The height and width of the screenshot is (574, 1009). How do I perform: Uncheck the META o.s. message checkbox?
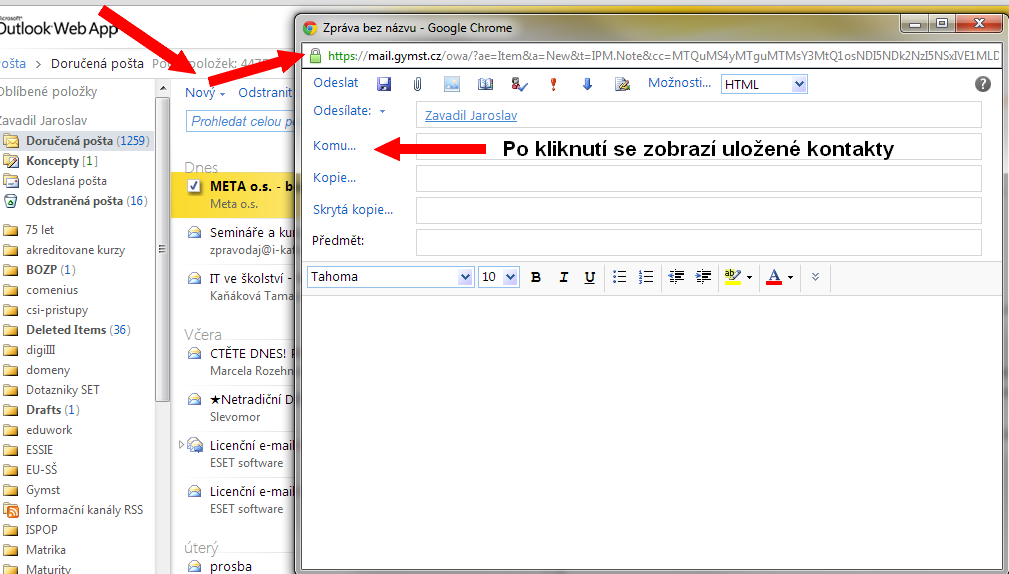194,187
